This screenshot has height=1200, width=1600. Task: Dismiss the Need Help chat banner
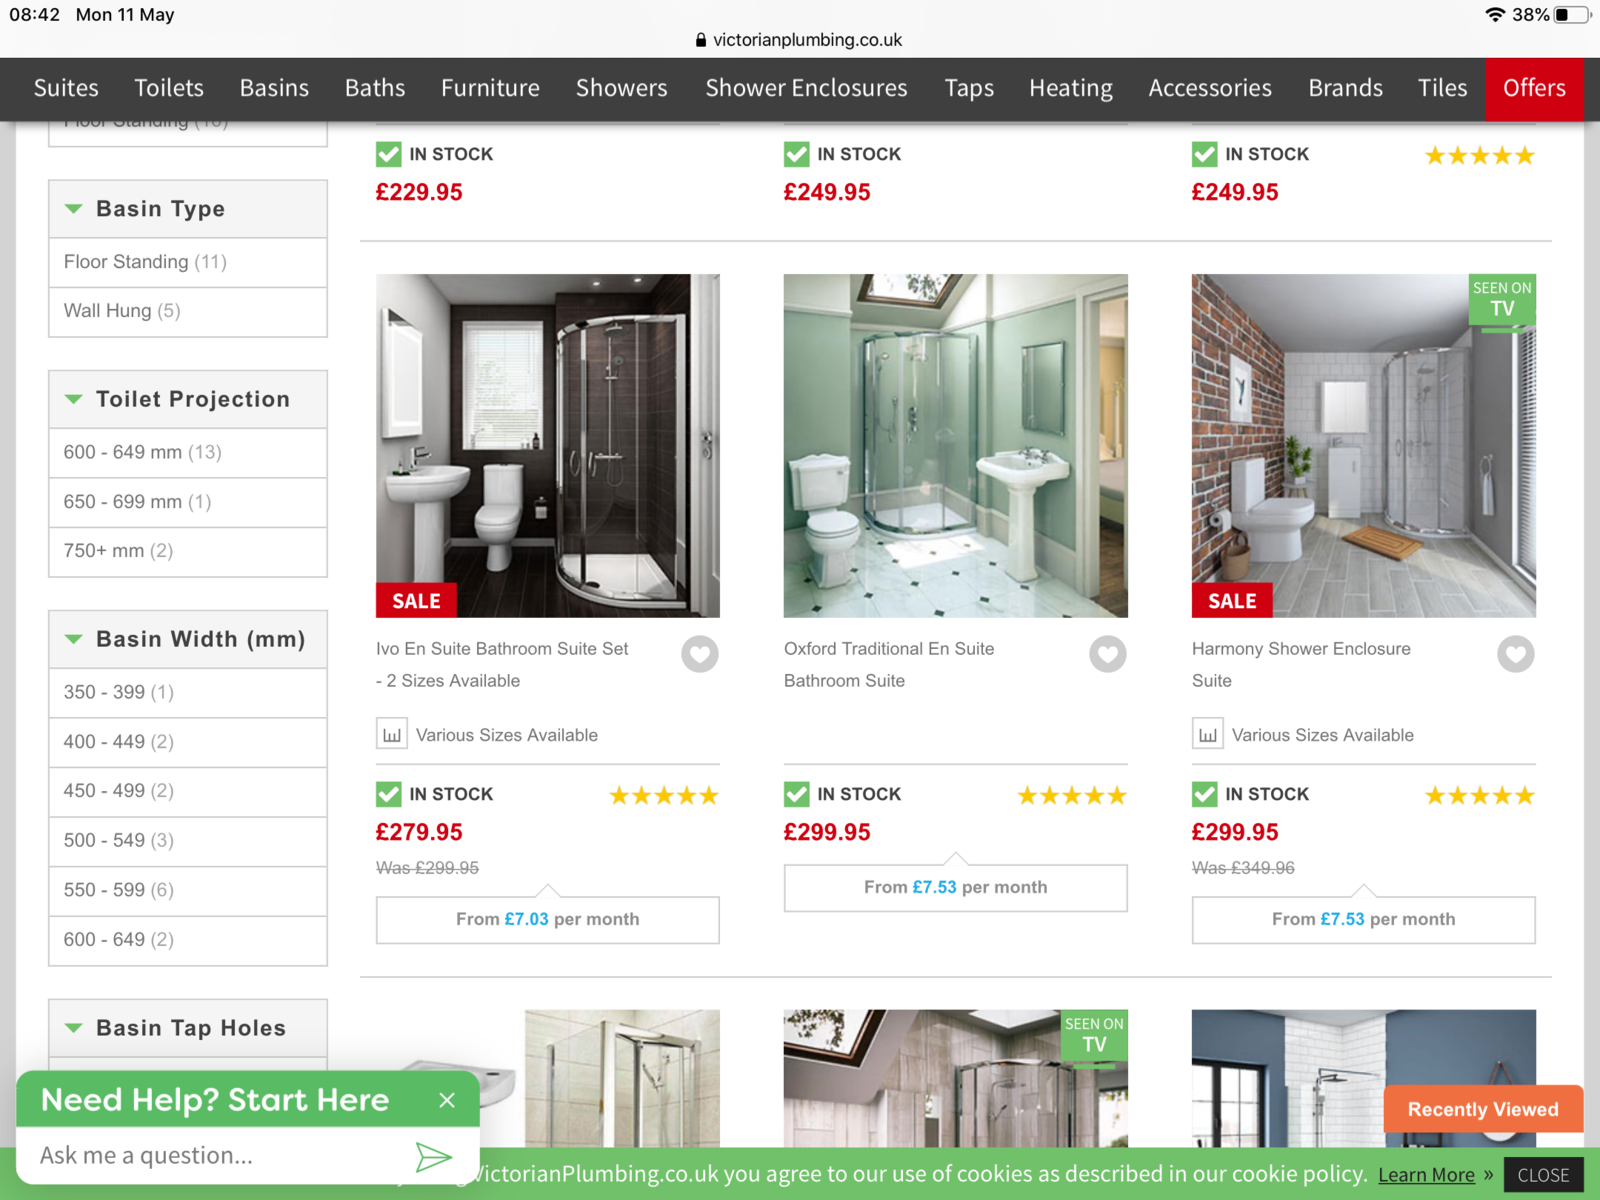coord(447,1100)
